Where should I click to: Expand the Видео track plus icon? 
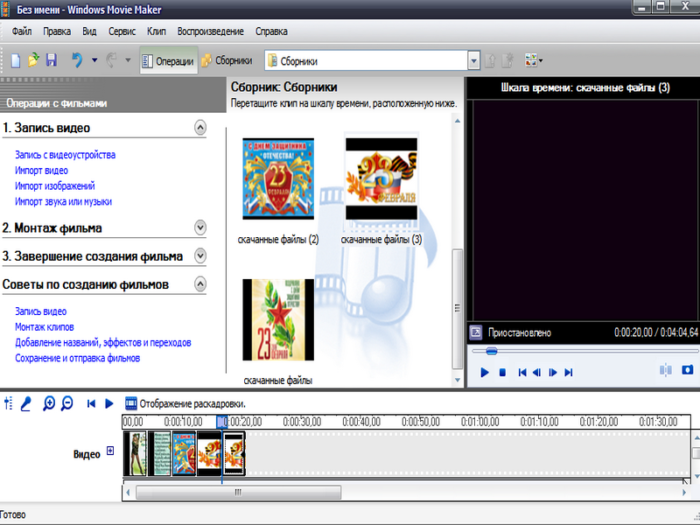(x=110, y=451)
